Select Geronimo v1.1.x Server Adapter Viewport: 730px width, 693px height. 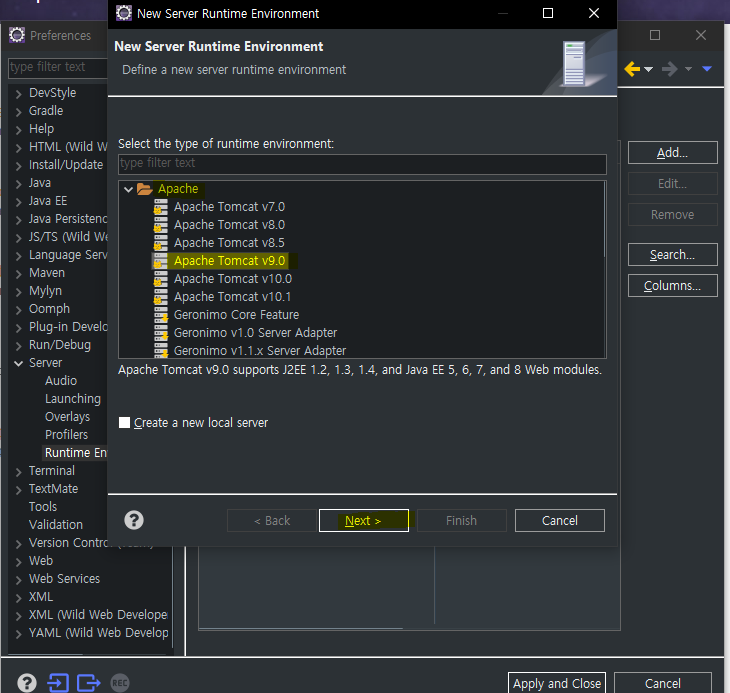260,350
